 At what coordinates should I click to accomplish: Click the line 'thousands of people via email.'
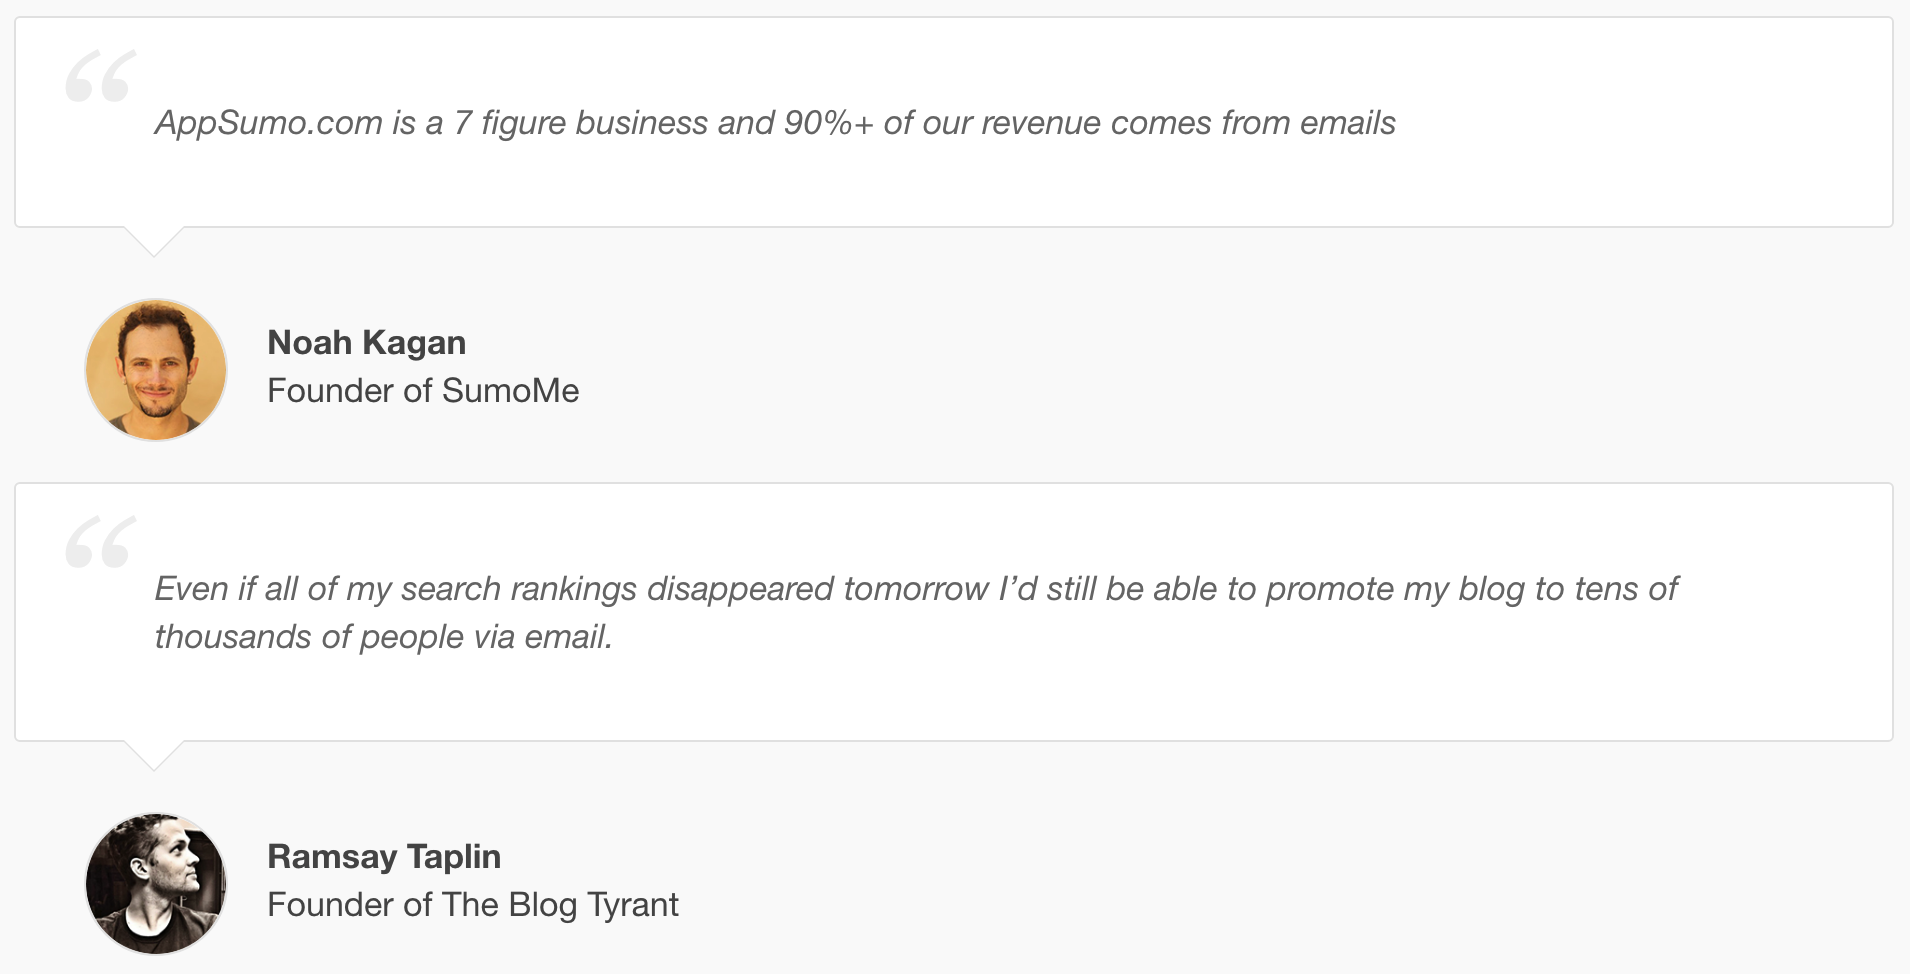[383, 637]
